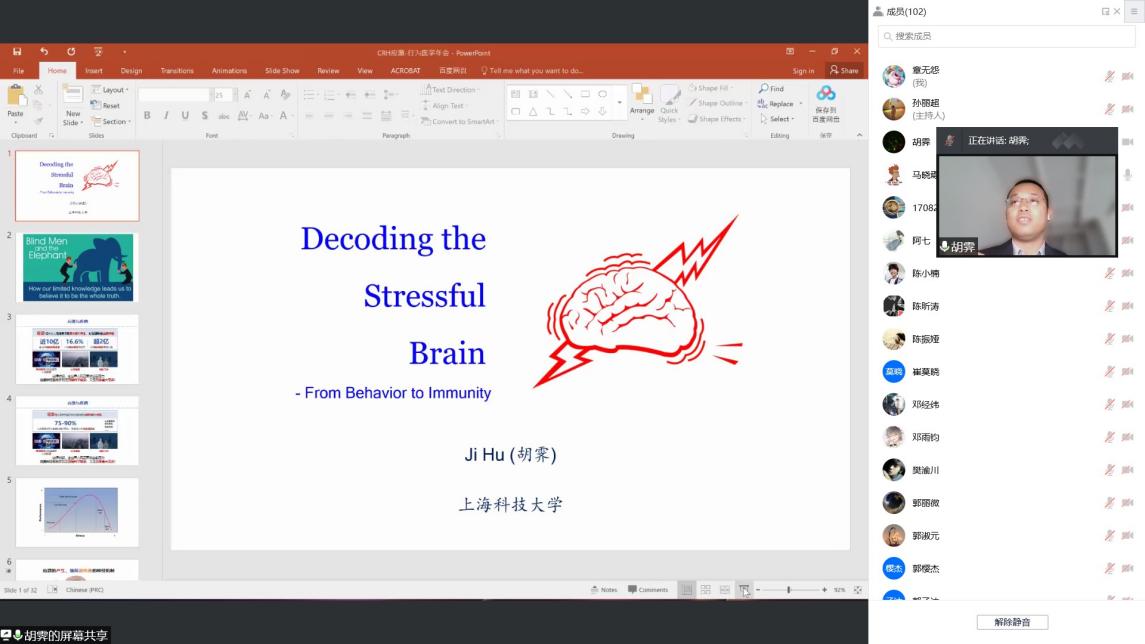Screen dimensions: 1145x644
Task: Click the Save icon in quick access toolbar
Action: [x=17, y=51]
